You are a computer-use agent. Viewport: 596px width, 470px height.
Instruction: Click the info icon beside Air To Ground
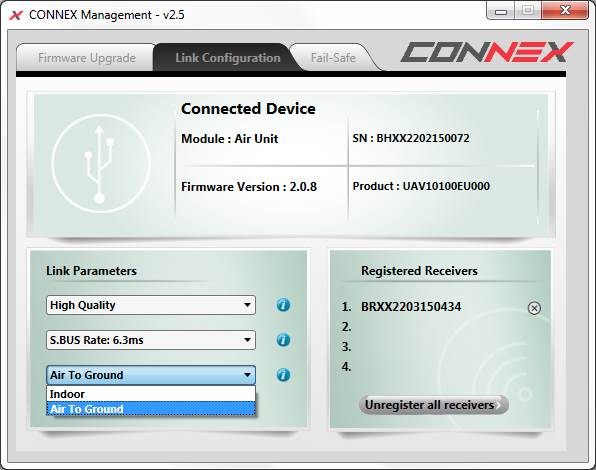coord(283,375)
